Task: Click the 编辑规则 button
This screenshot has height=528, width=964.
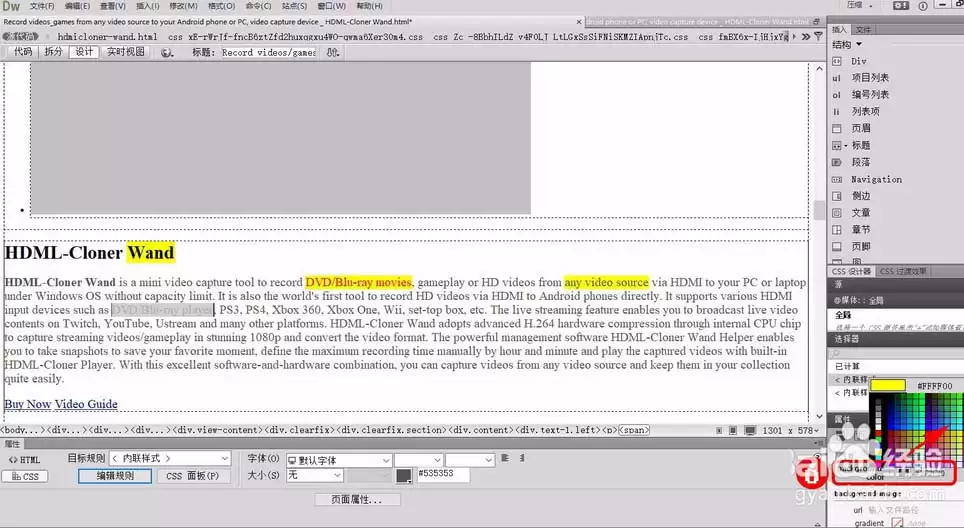Action: coord(114,476)
